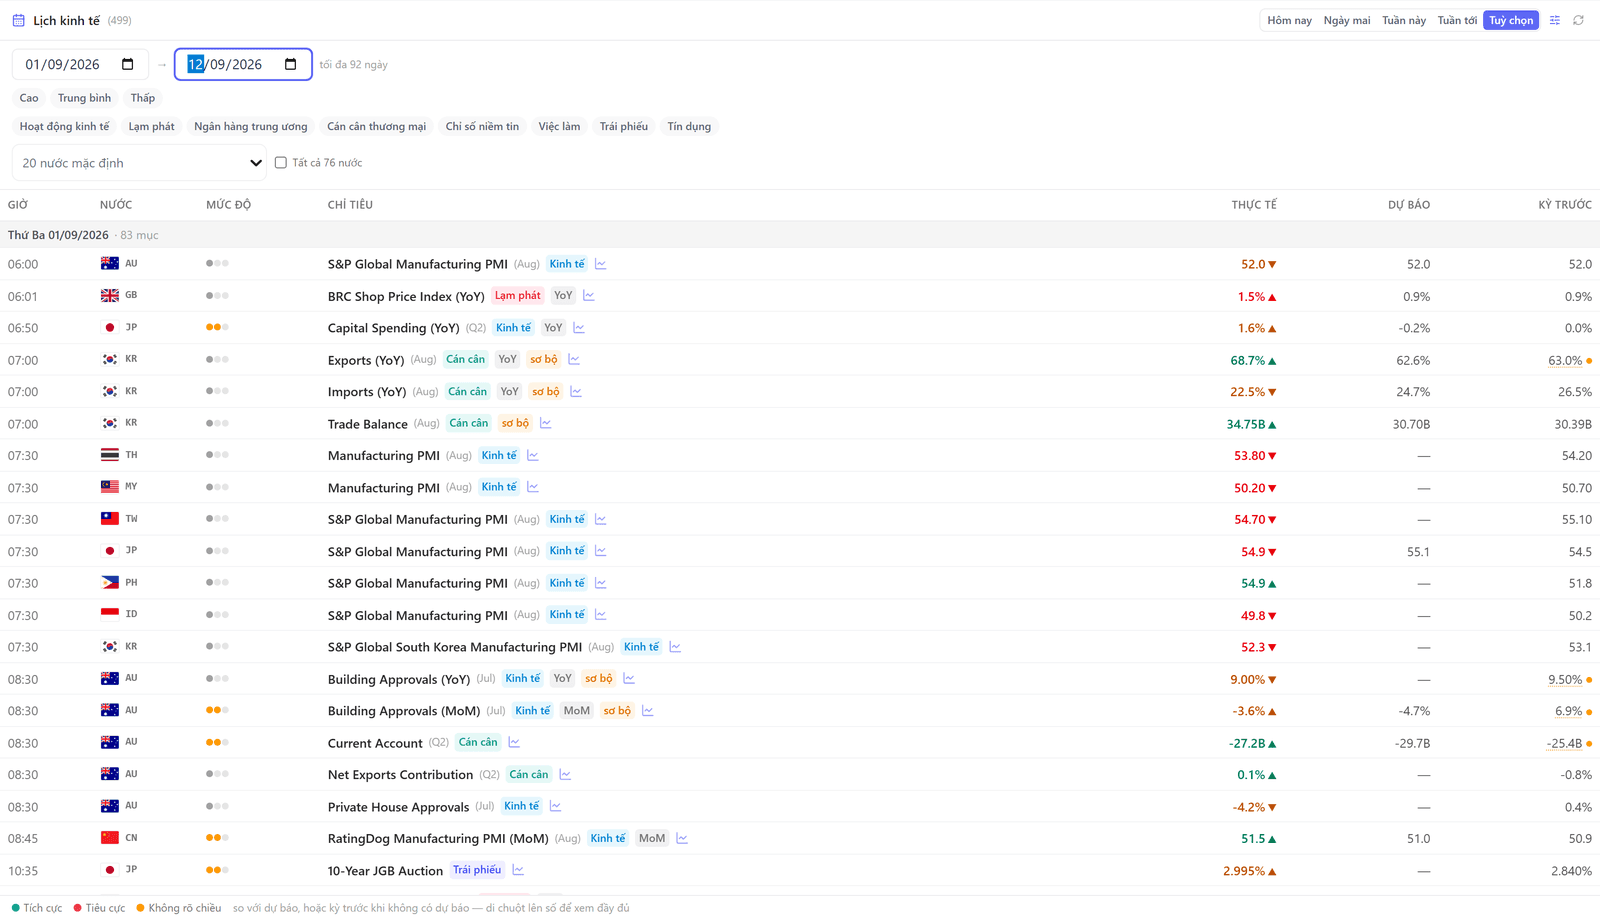
Task: Click the start date field 01/09/2026
Action: click(80, 64)
